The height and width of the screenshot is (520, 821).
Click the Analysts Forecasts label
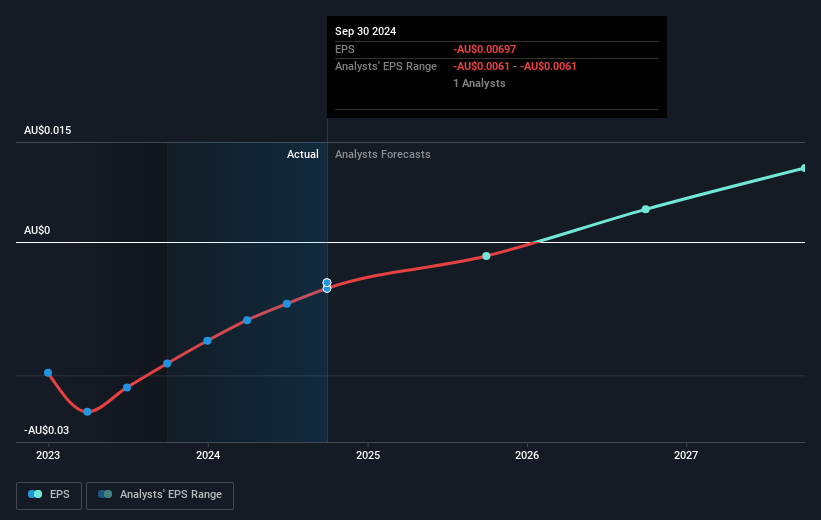(383, 154)
